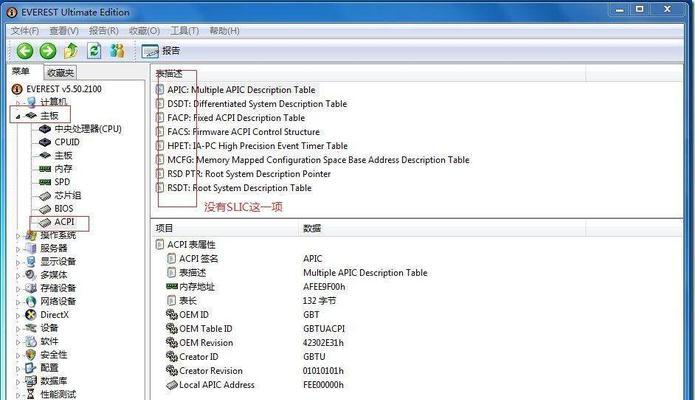Select APIC: Multiple APIC Description Table row
Screen dimensions: 695x400
[x=236, y=90]
